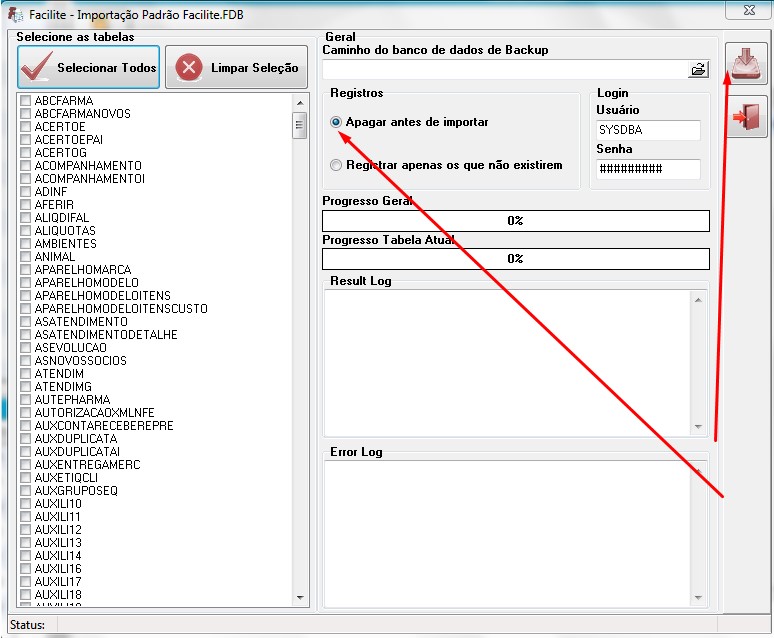Click table list scrollbar up arrow
The image size is (774, 638).
click(x=300, y=103)
